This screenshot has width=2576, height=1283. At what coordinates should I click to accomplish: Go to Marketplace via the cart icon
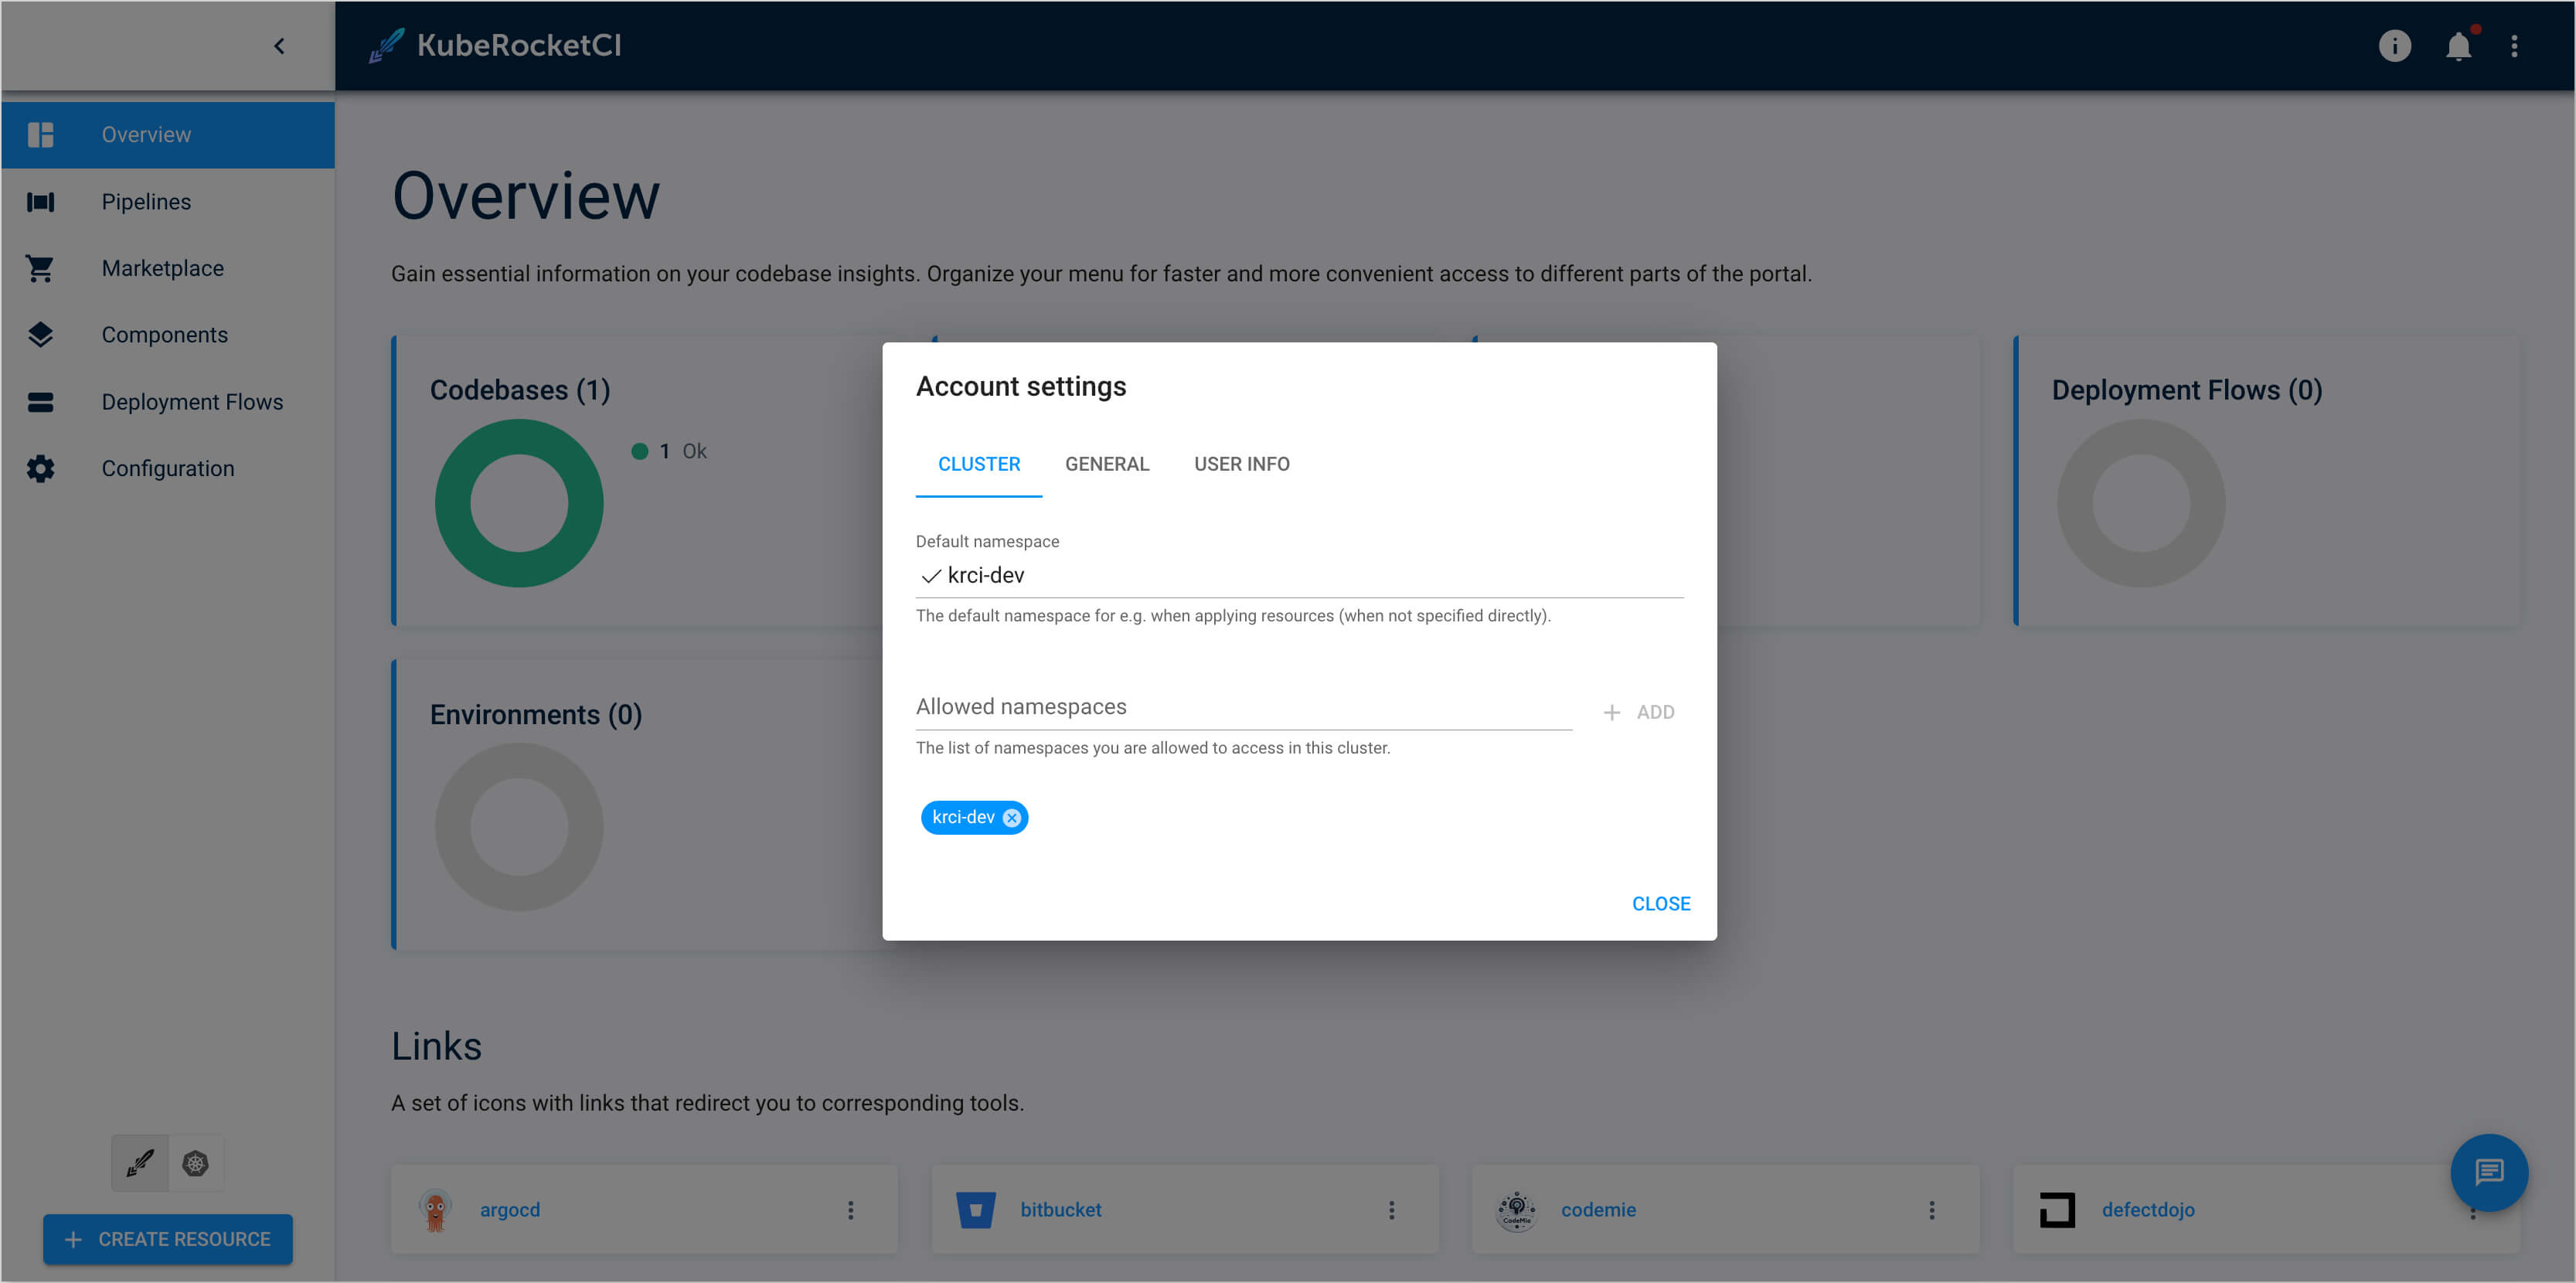click(x=40, y=268)
